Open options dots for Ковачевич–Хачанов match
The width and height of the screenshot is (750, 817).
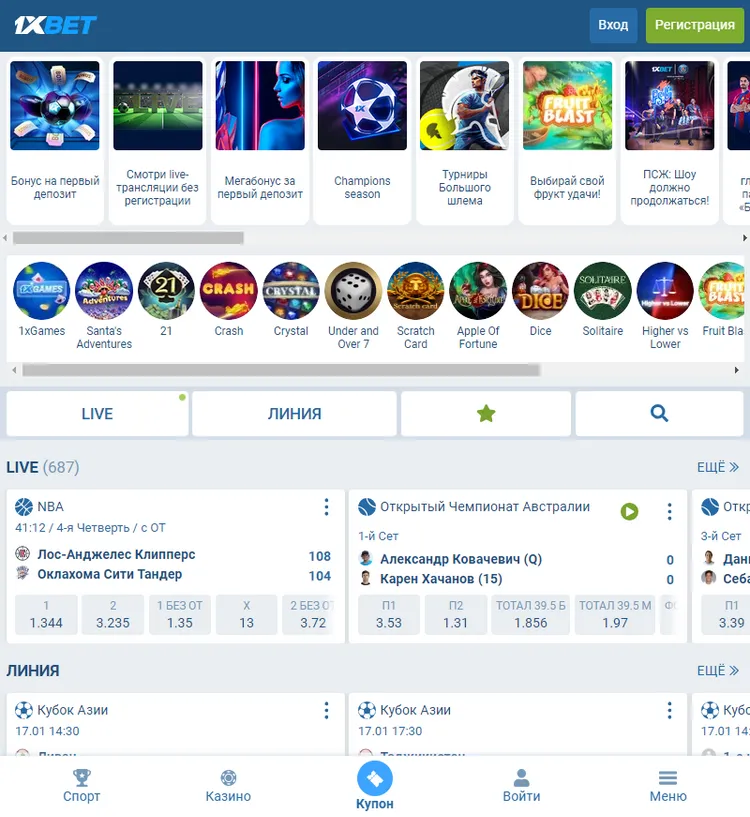pyautogui.click(x=670, y=512)
